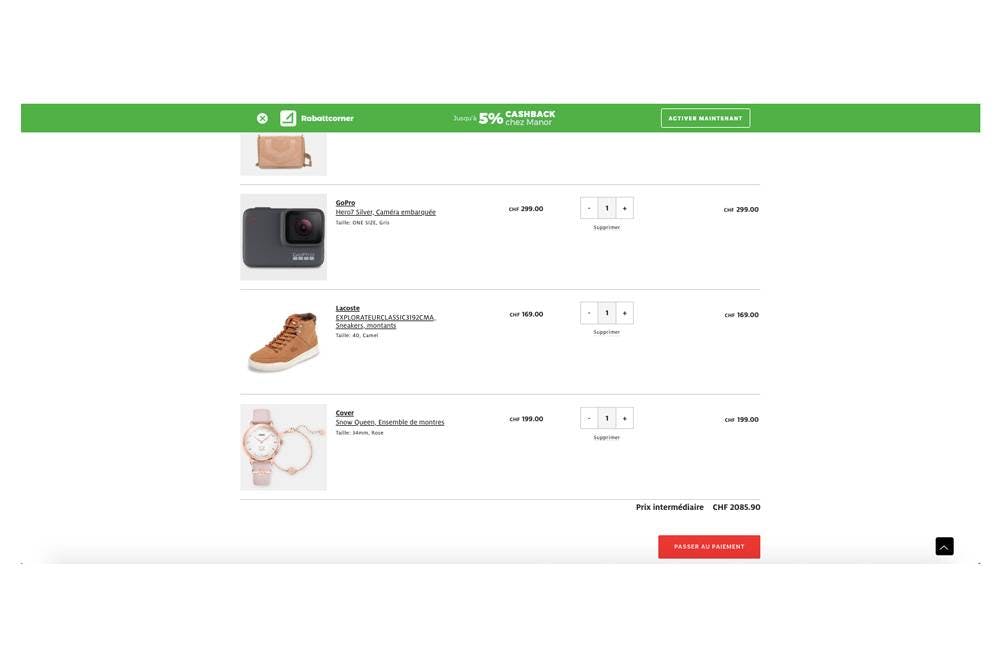
Task: Open the Lacoste brand link
Action: 348,308
